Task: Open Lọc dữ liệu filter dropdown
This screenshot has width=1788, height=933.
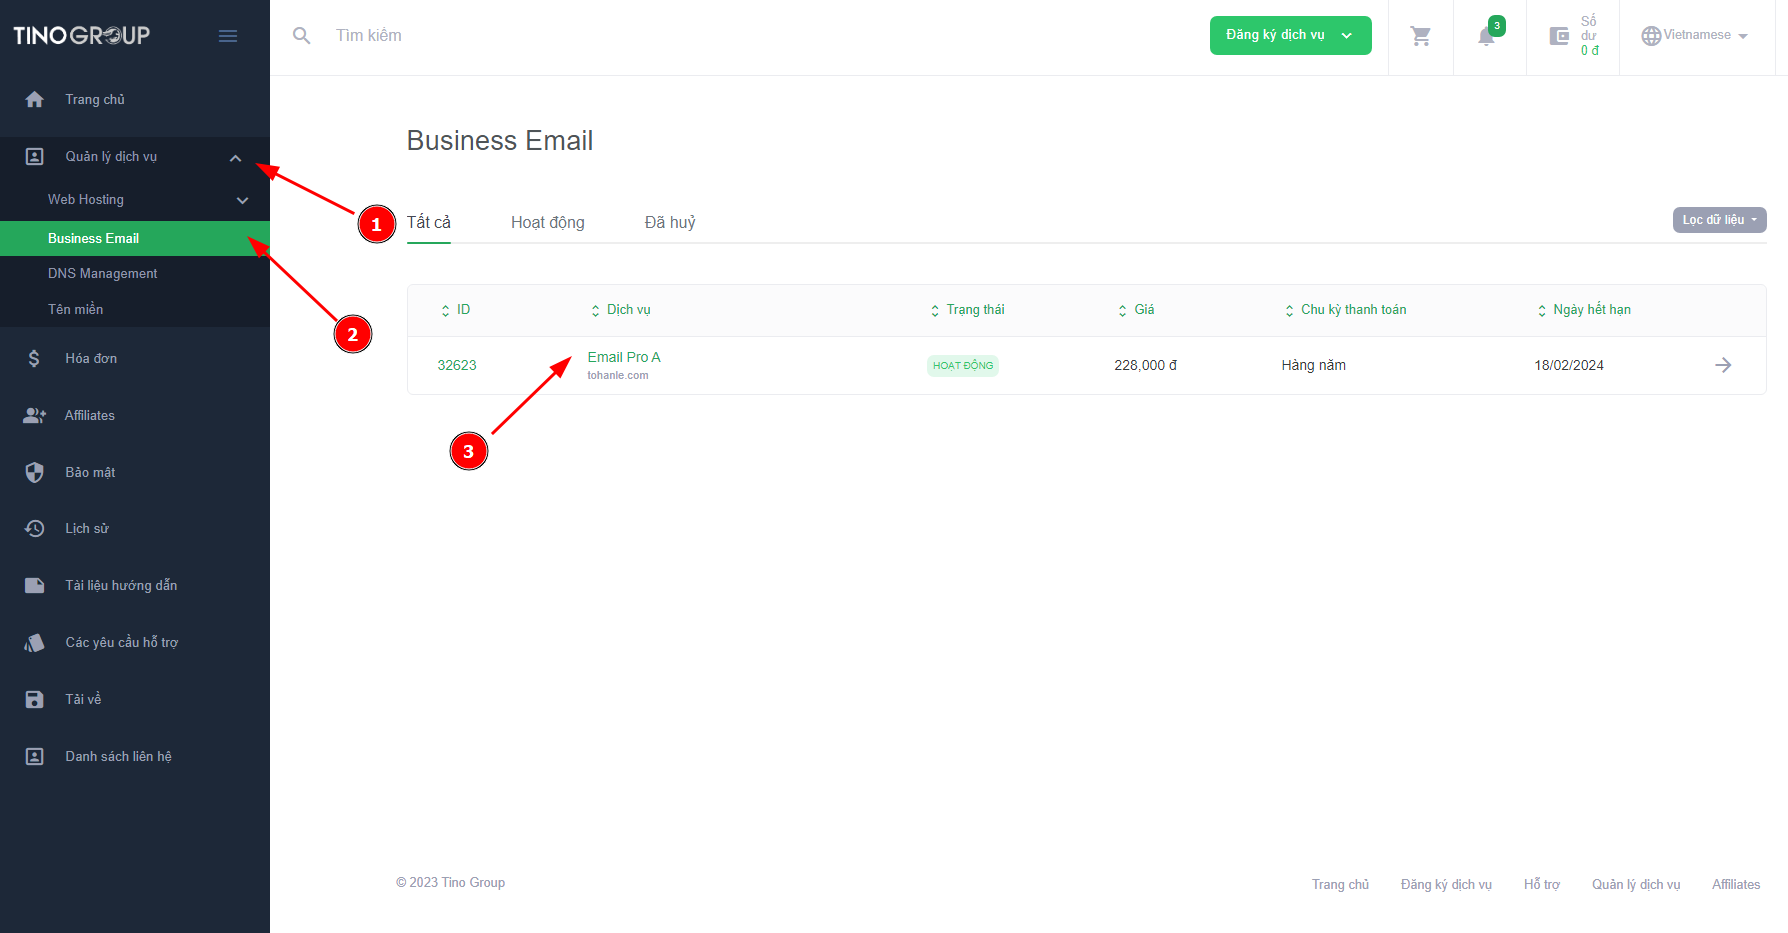Action: [x=1719, y=220]
